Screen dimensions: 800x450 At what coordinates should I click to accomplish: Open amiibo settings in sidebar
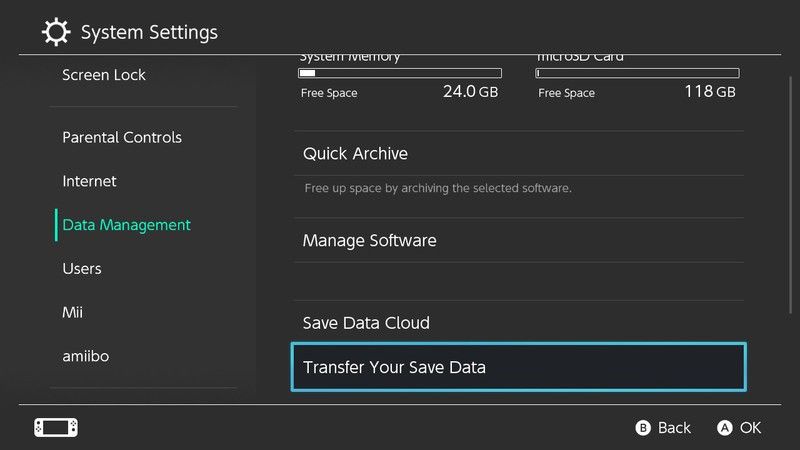pyautogui.click(x=85, y=356)
